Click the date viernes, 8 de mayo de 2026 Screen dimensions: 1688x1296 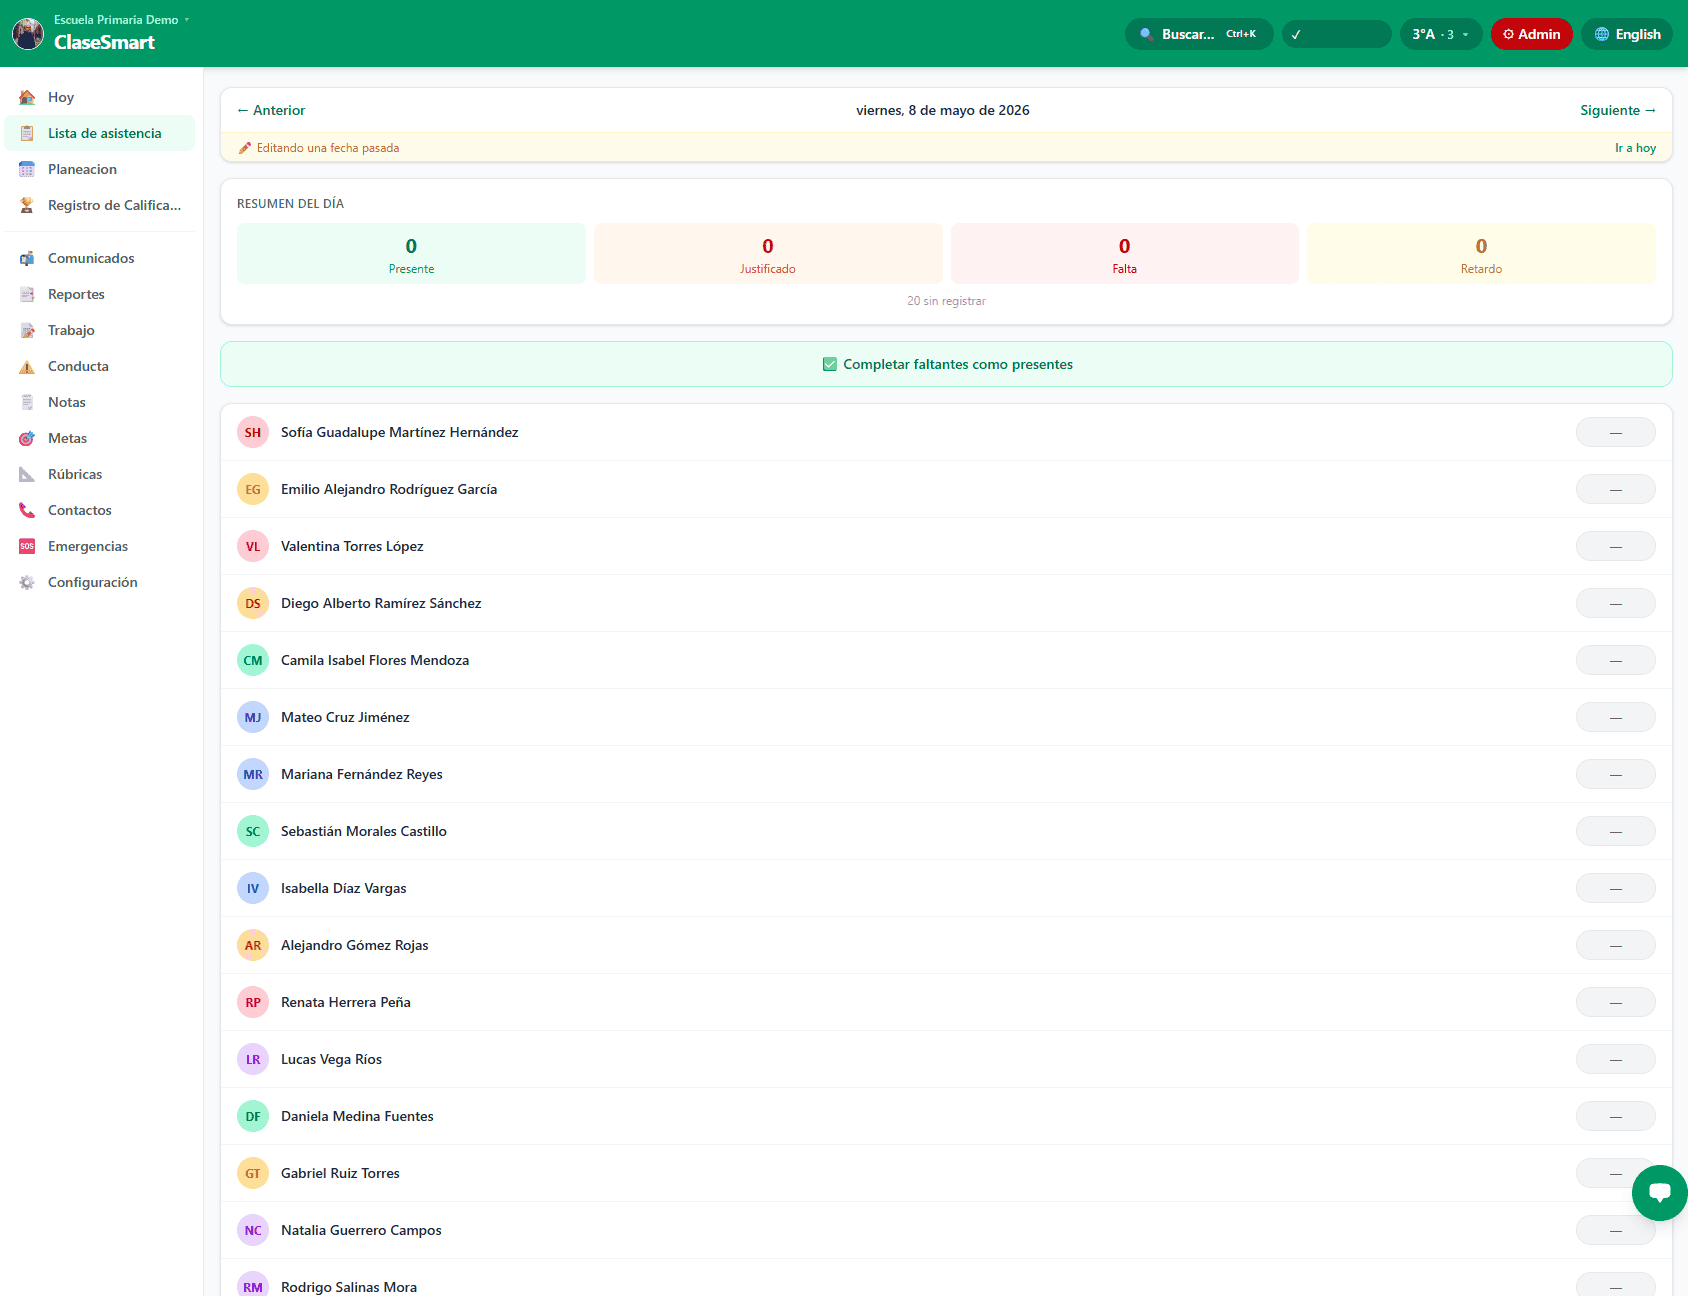tap(943, 110)
